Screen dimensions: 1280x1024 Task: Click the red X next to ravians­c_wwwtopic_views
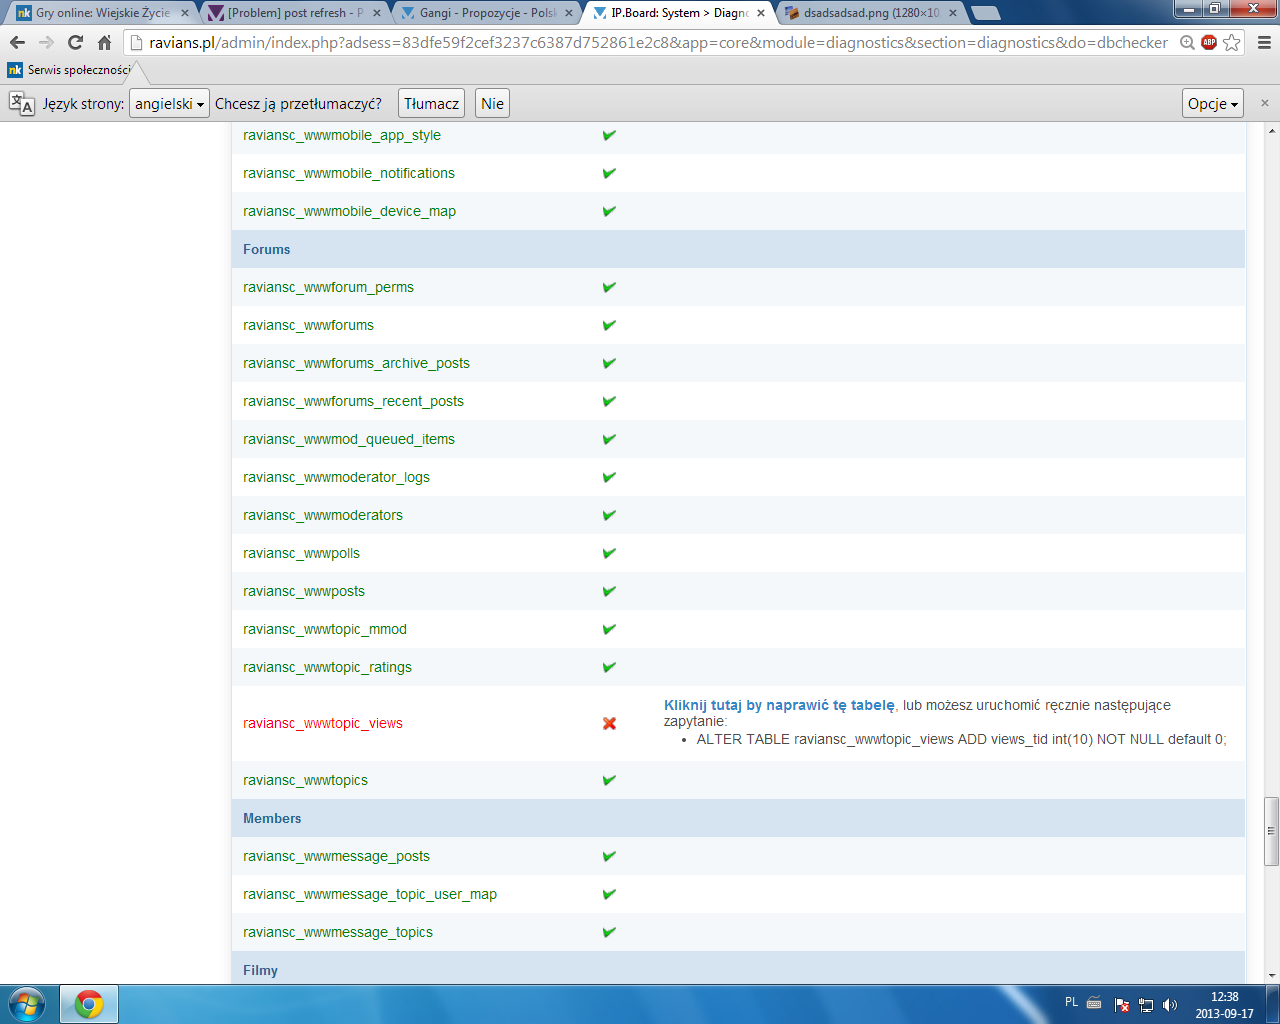coord(609,723)
